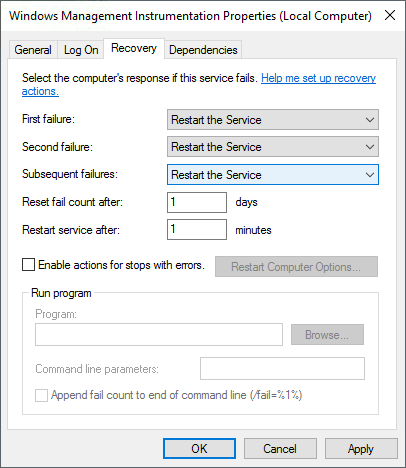This screenshot has width=406, height=468.
Task: Confirm changes with the OK button
Action: [x=199, y=449]
